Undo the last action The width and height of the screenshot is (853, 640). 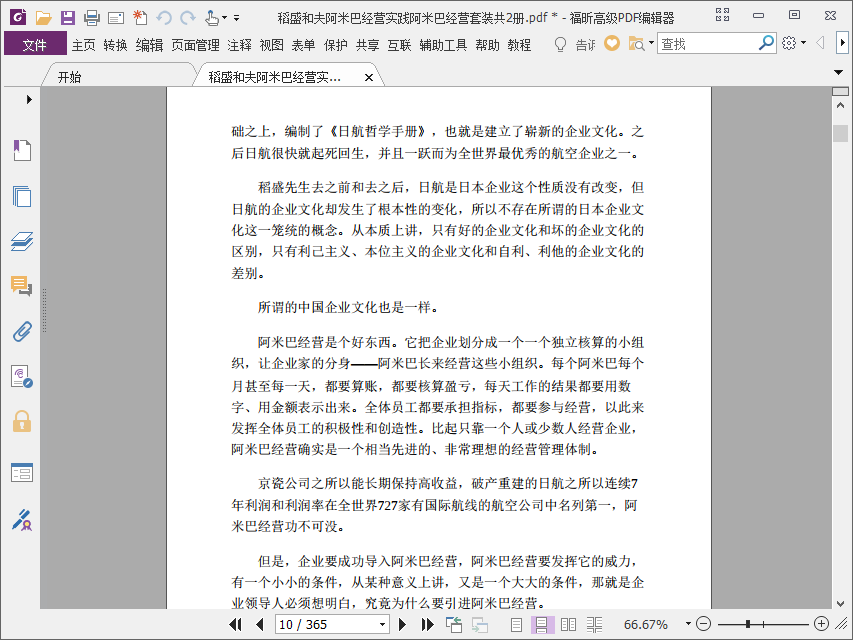[163, 18]
